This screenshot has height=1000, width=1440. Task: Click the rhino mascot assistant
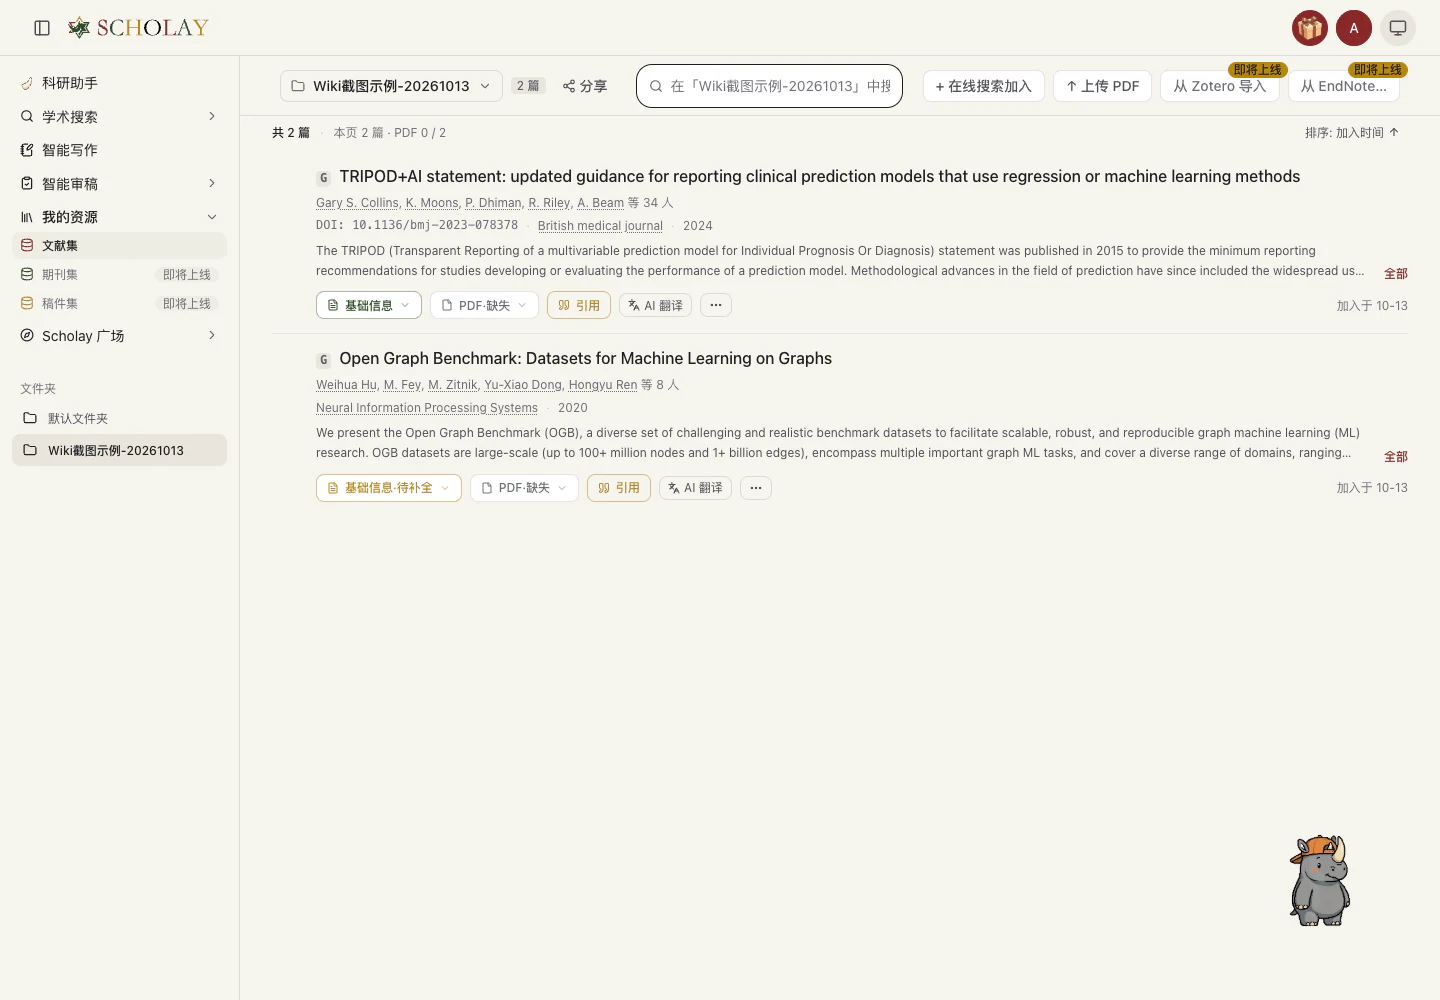point(1320,881)
